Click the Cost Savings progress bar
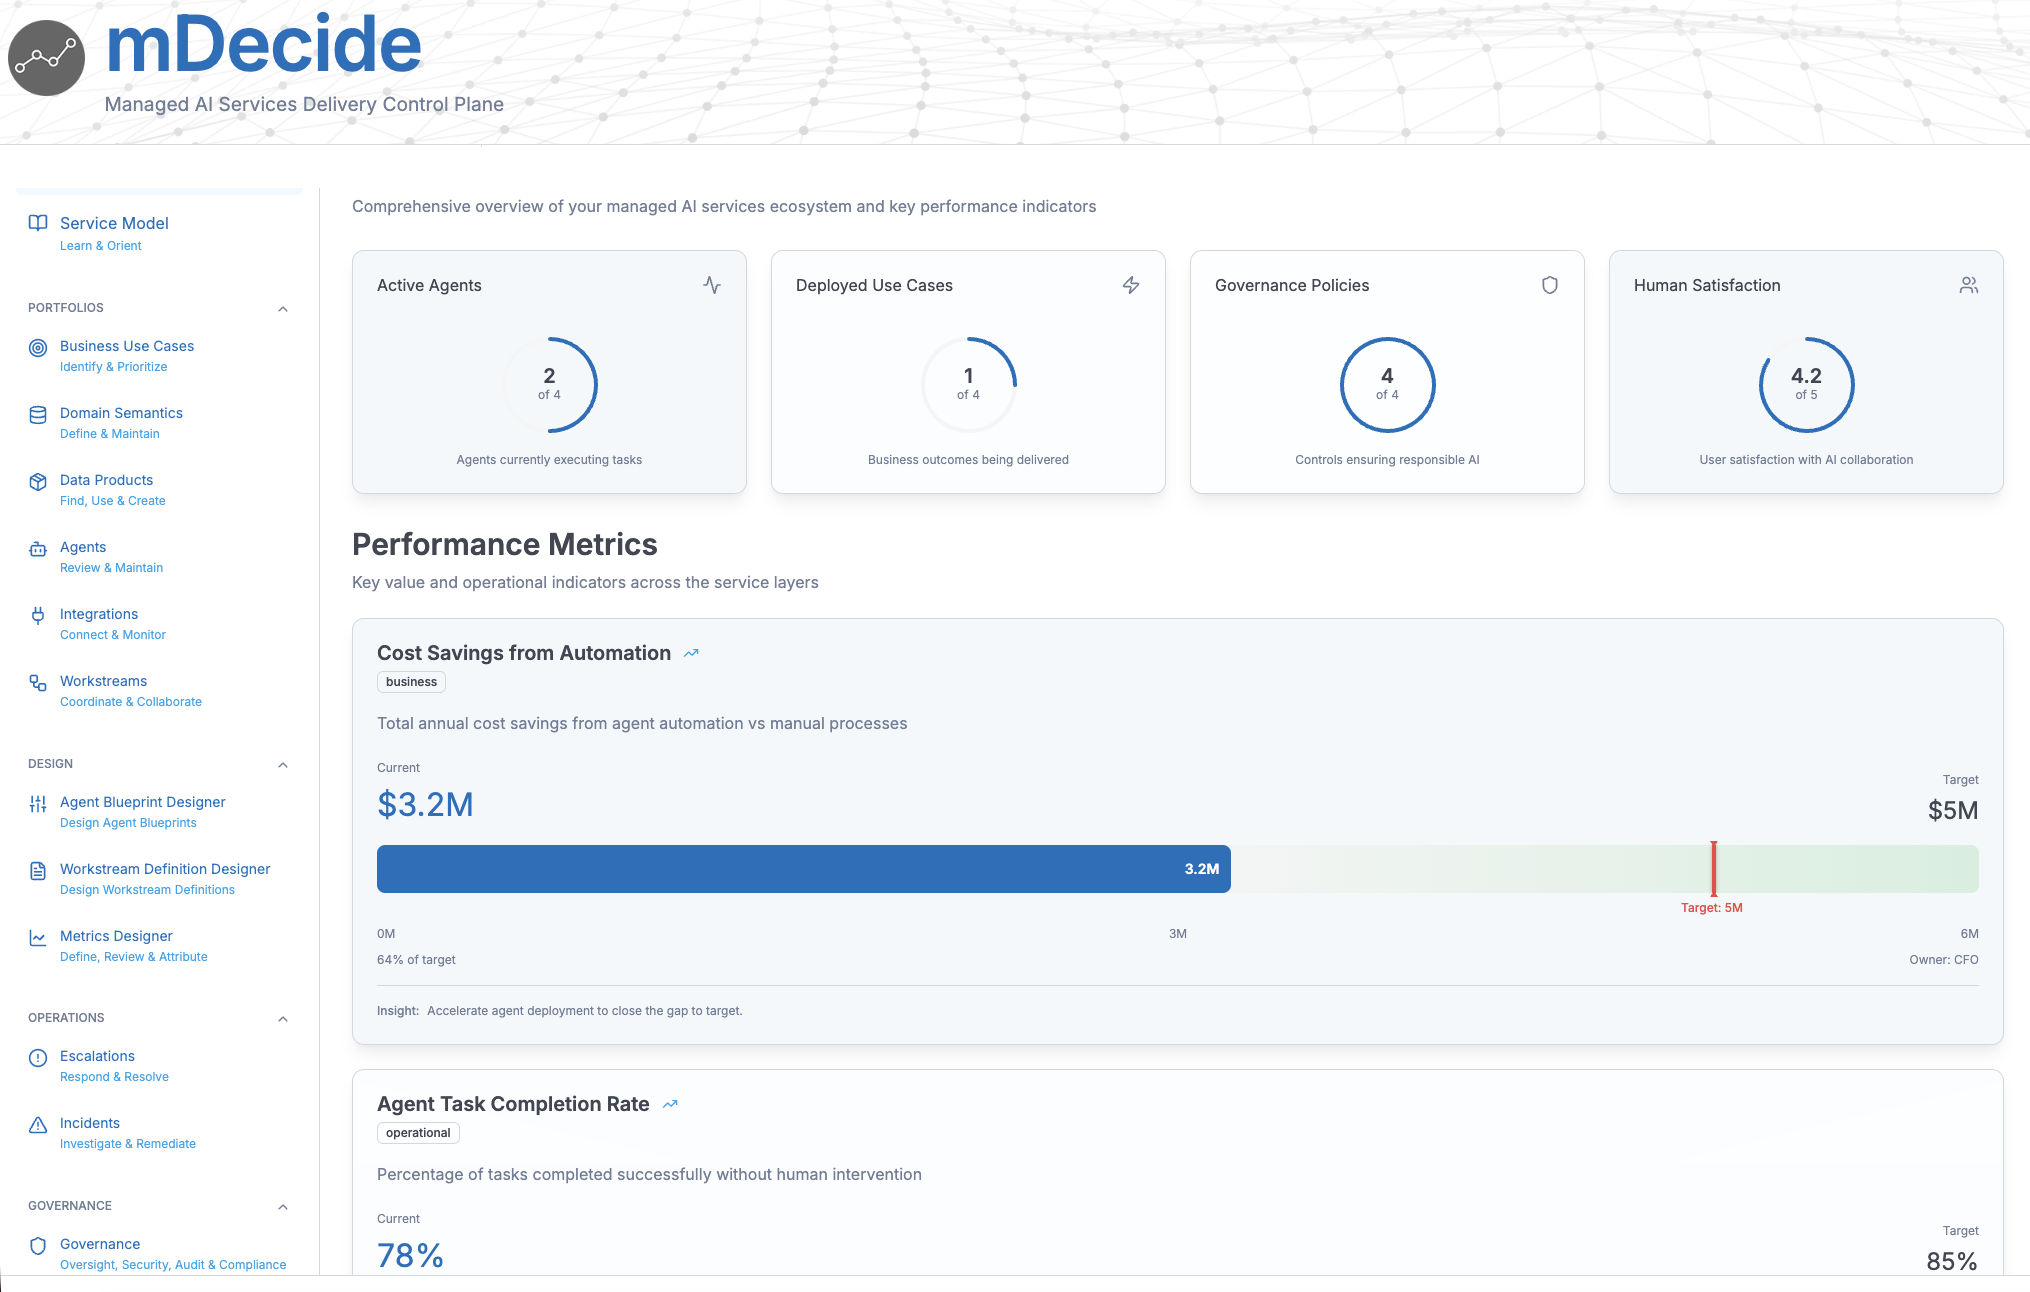The width and height of the screenshot is (2030, 1292). [800, 869]
